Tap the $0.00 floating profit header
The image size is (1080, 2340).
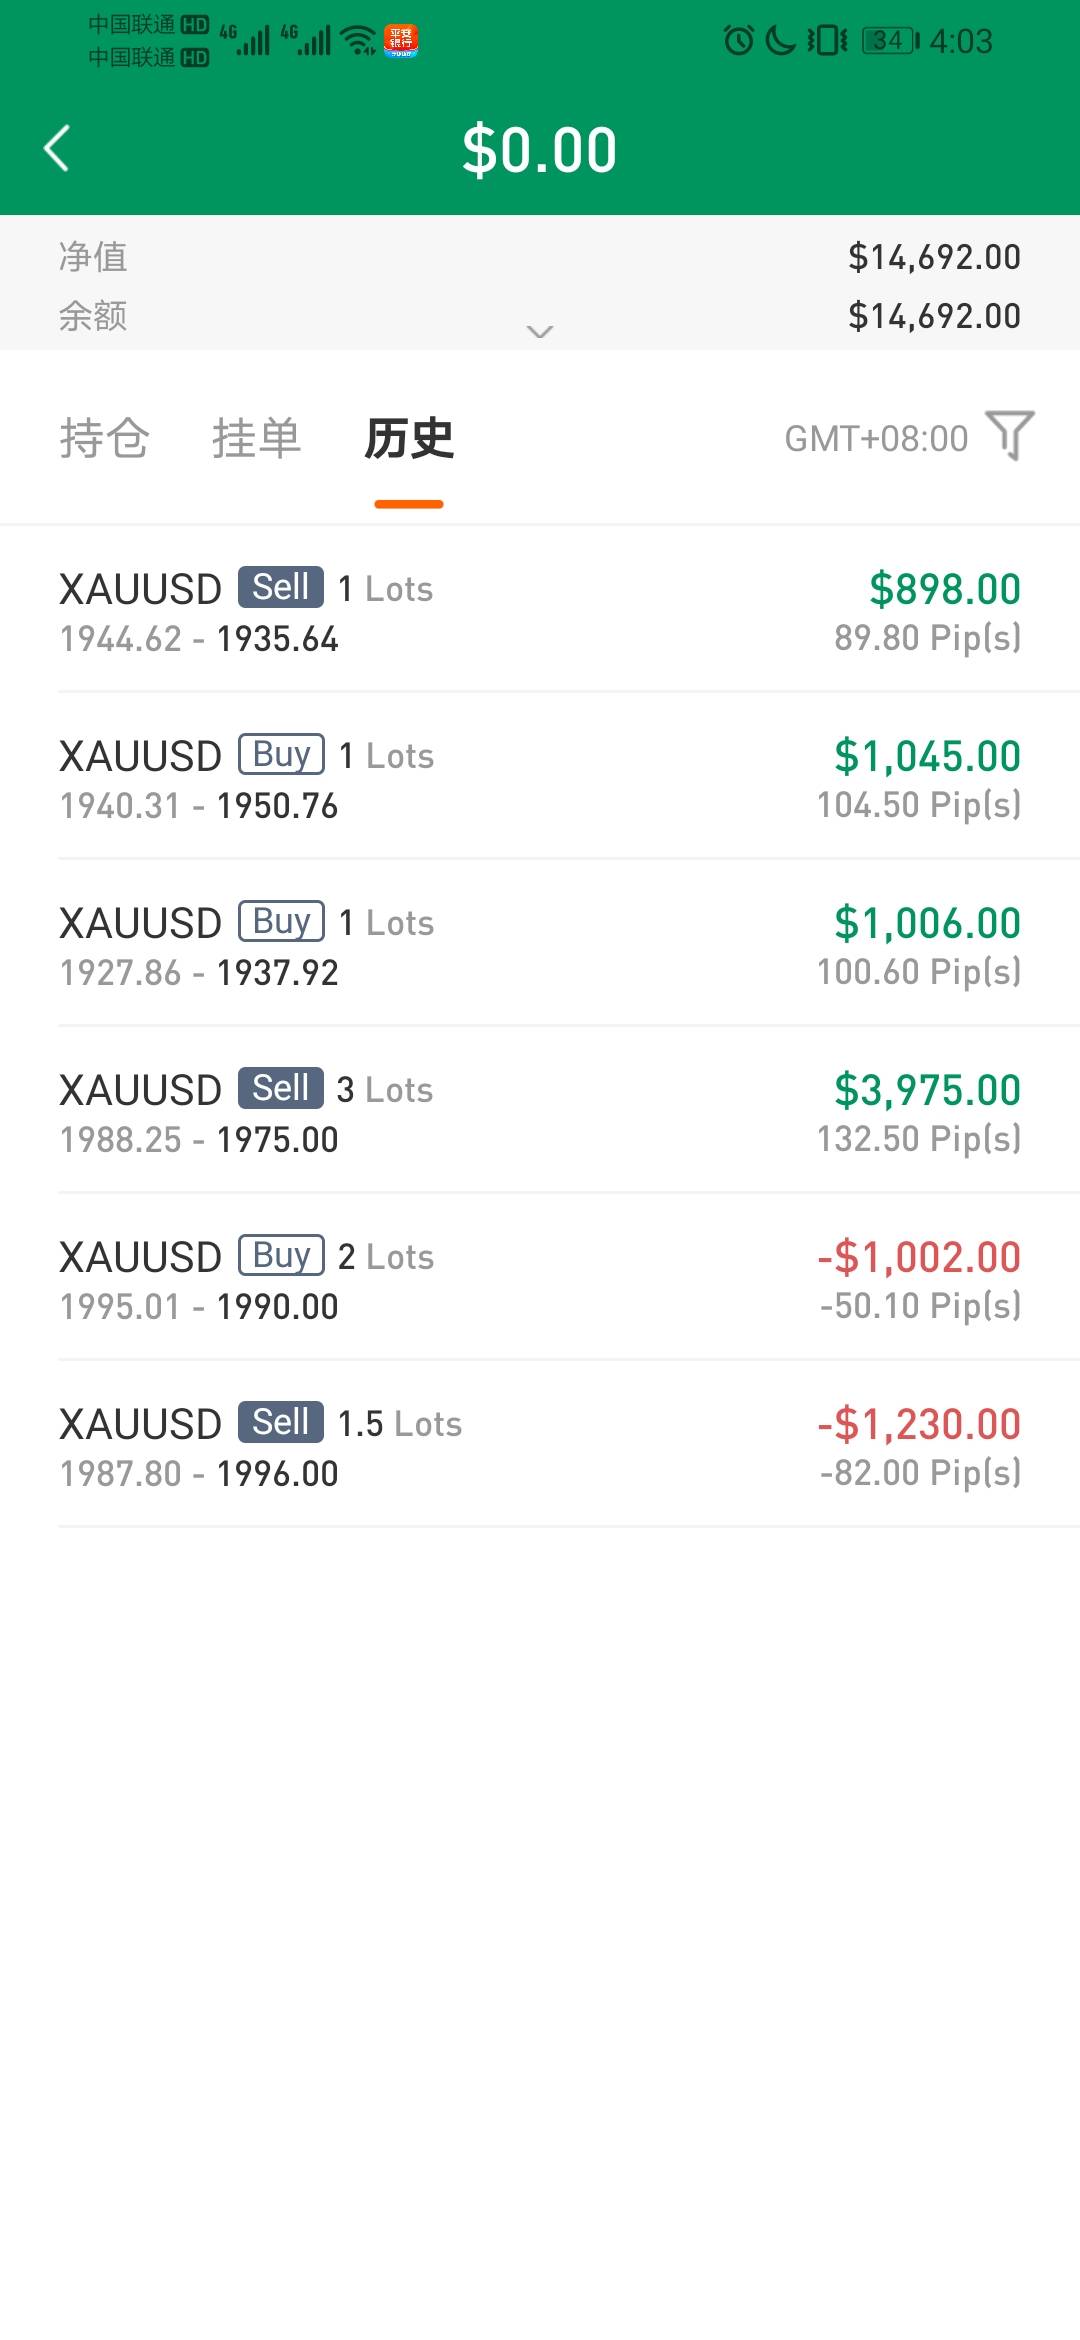[x=540, y=150]
